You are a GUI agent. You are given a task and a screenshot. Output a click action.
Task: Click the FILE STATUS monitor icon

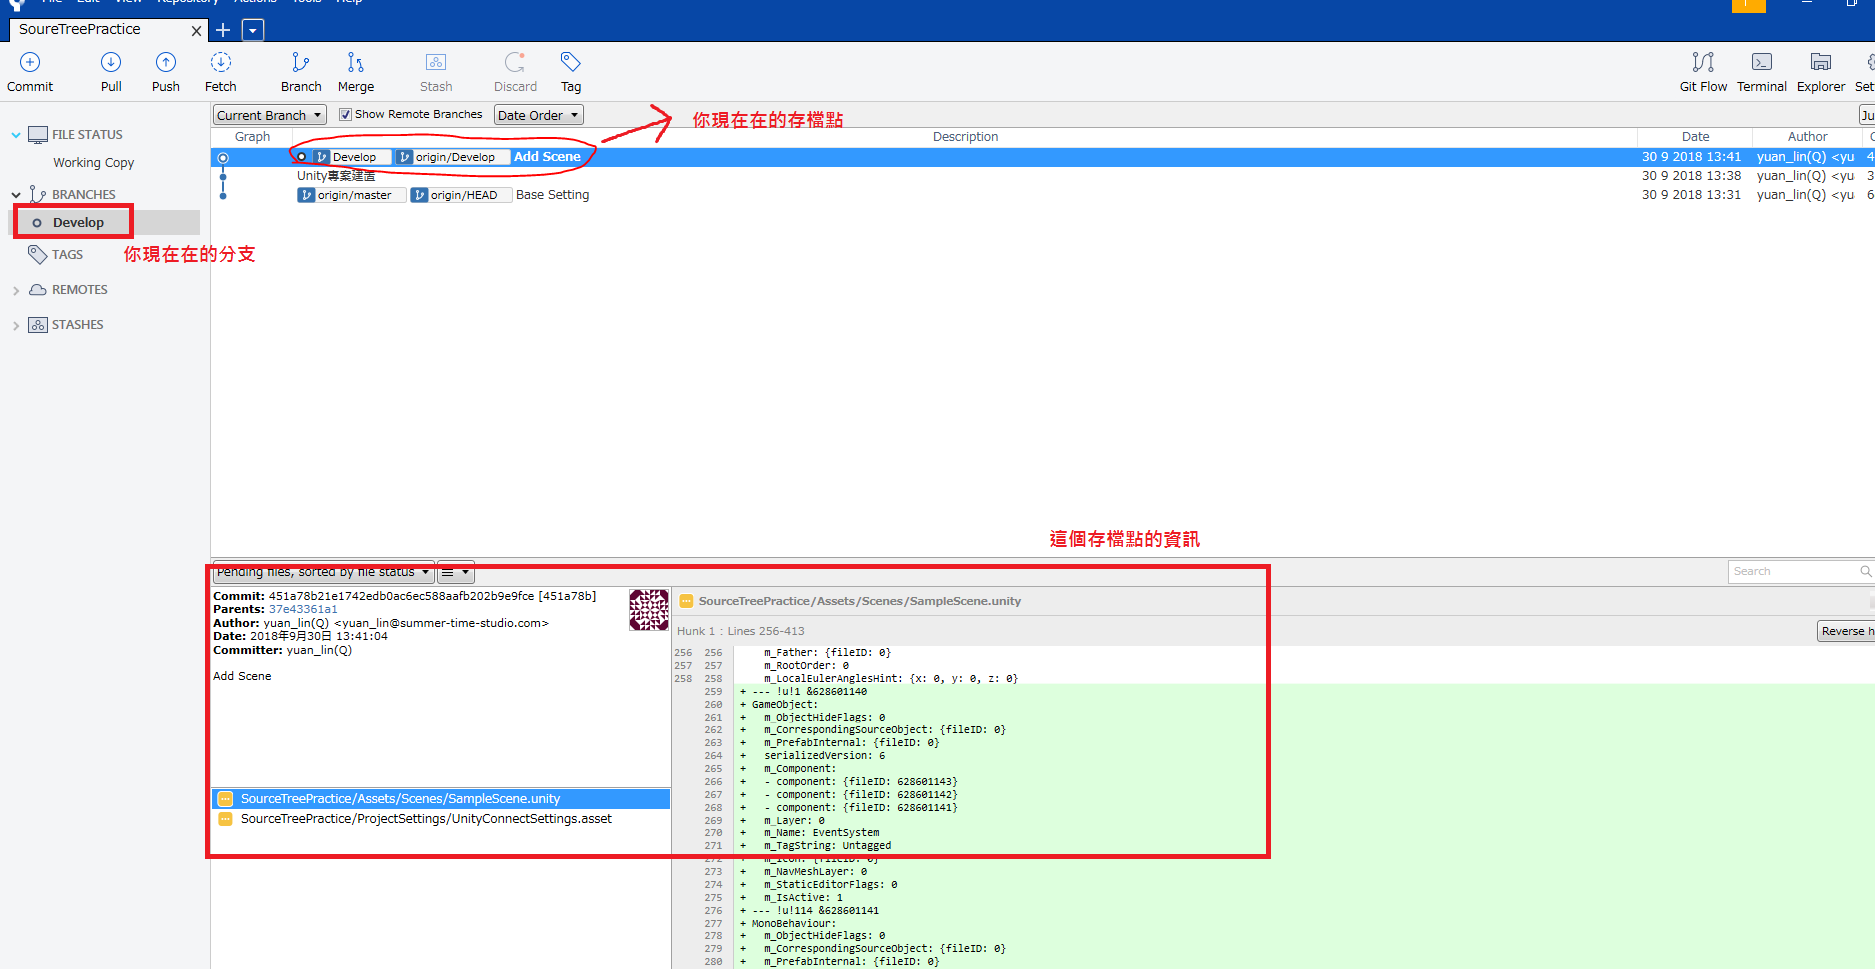(x=38, y=135)
